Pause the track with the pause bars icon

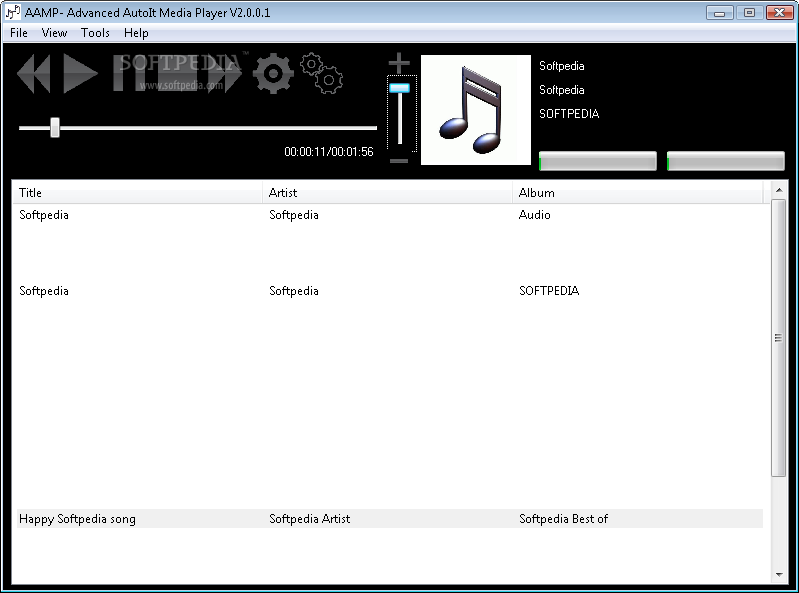(128, 74)
